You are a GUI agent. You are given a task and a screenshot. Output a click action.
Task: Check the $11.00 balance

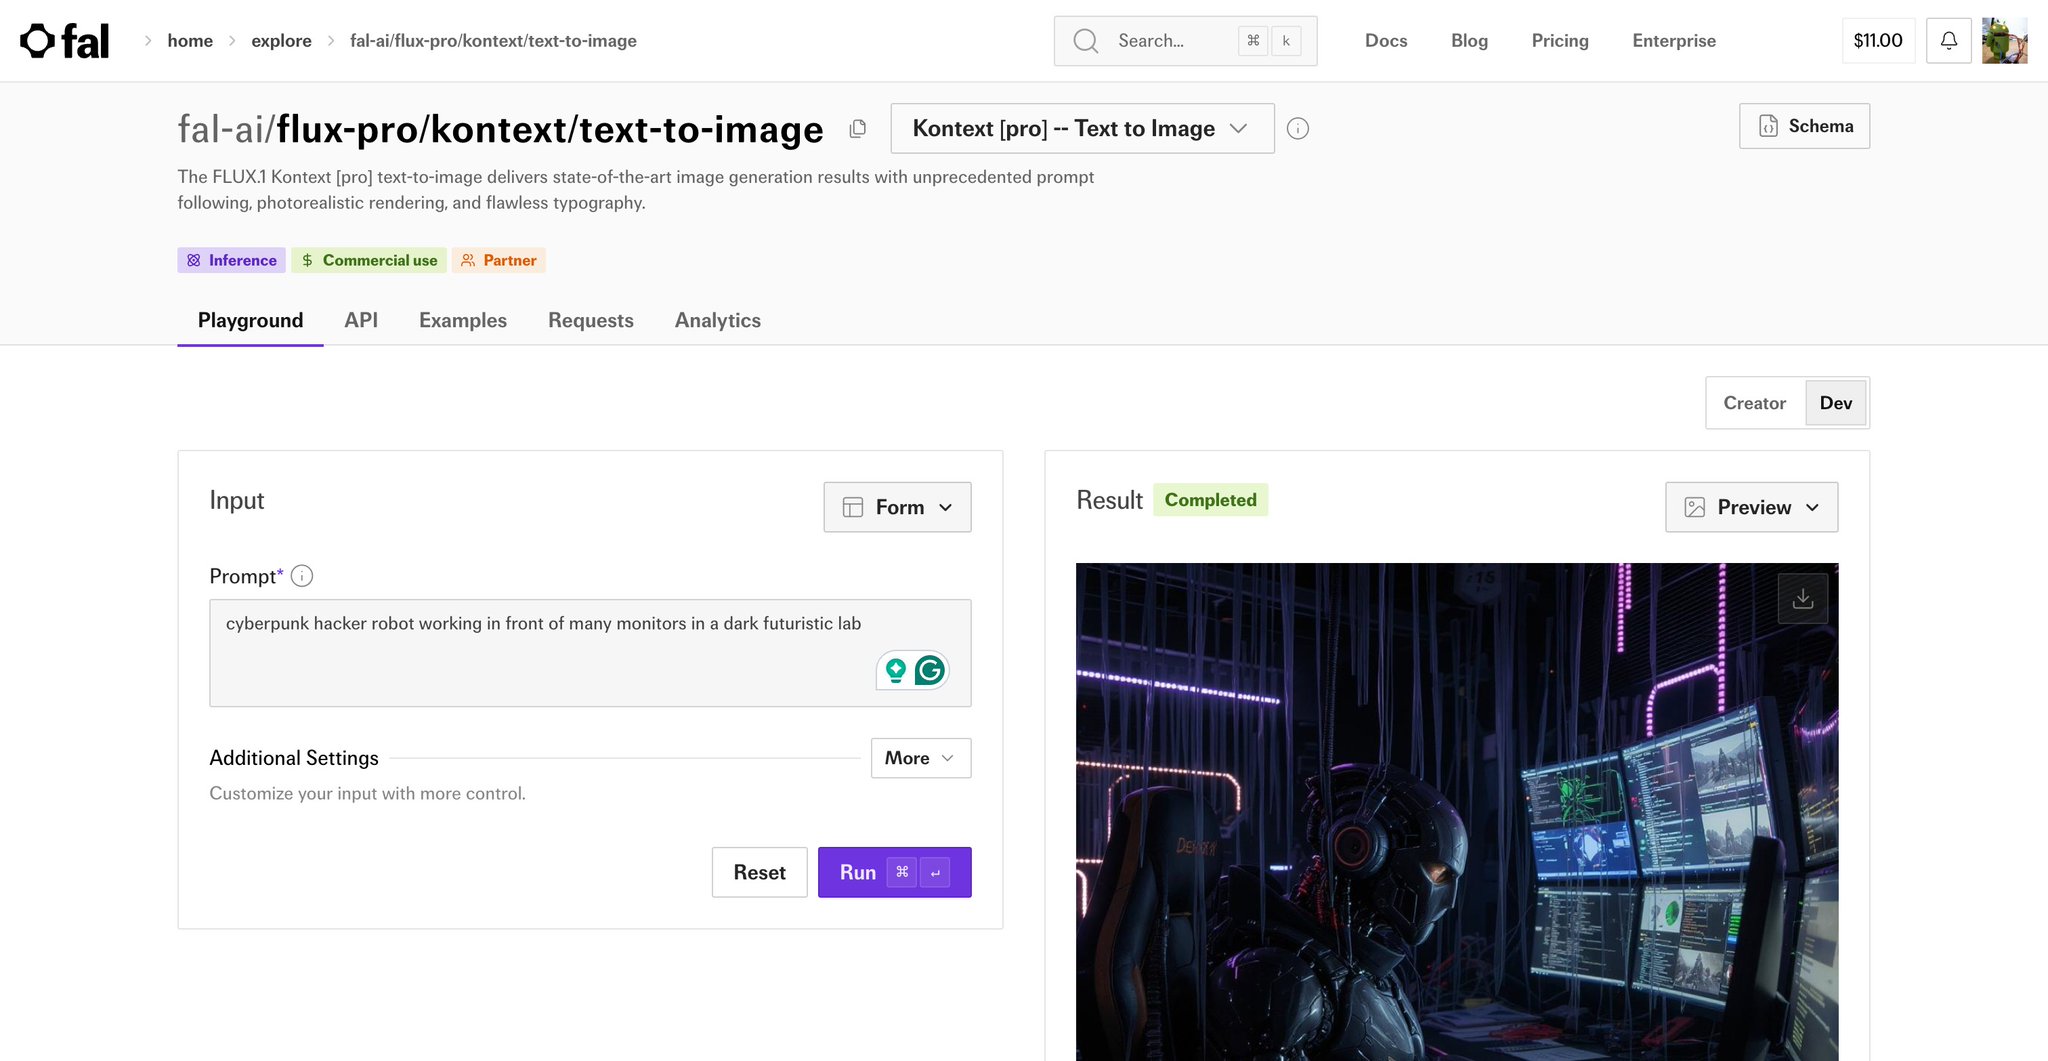[1878, 41]
